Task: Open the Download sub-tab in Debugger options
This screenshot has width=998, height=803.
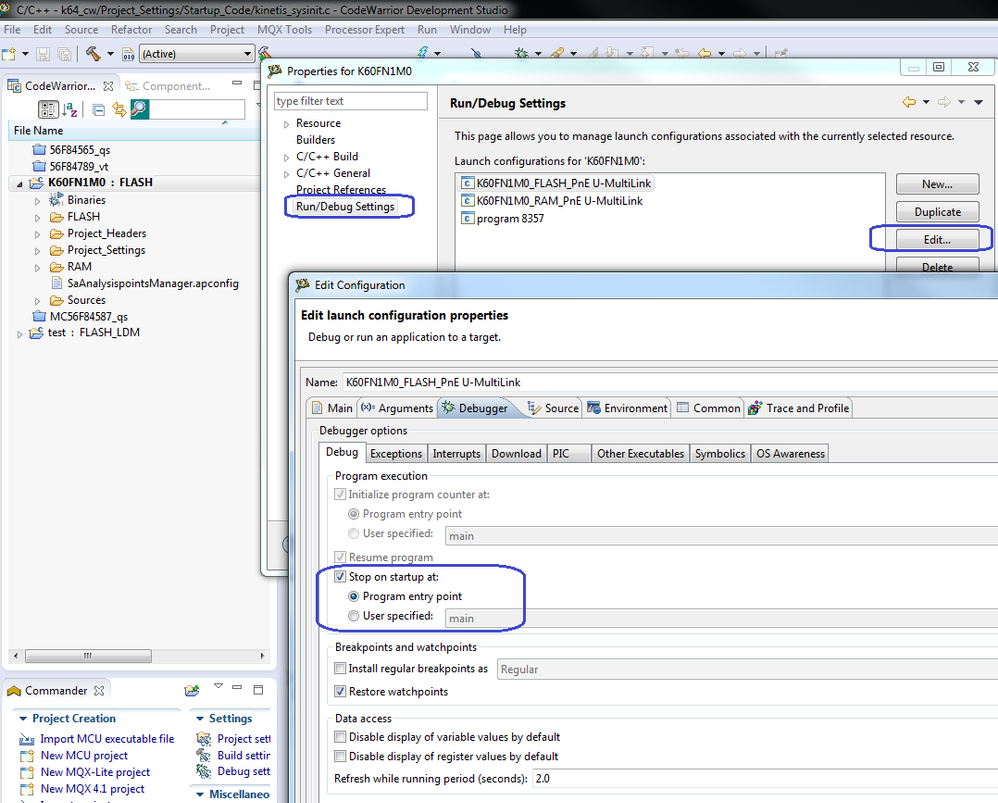Action: point(516,454)
